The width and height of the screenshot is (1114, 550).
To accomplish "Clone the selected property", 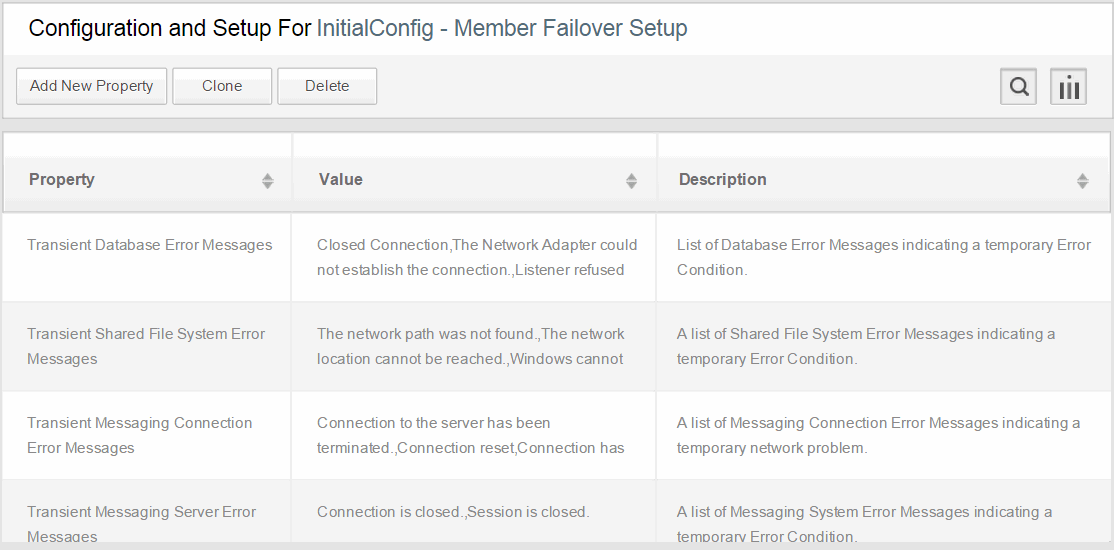I will [x=222, y=86].
